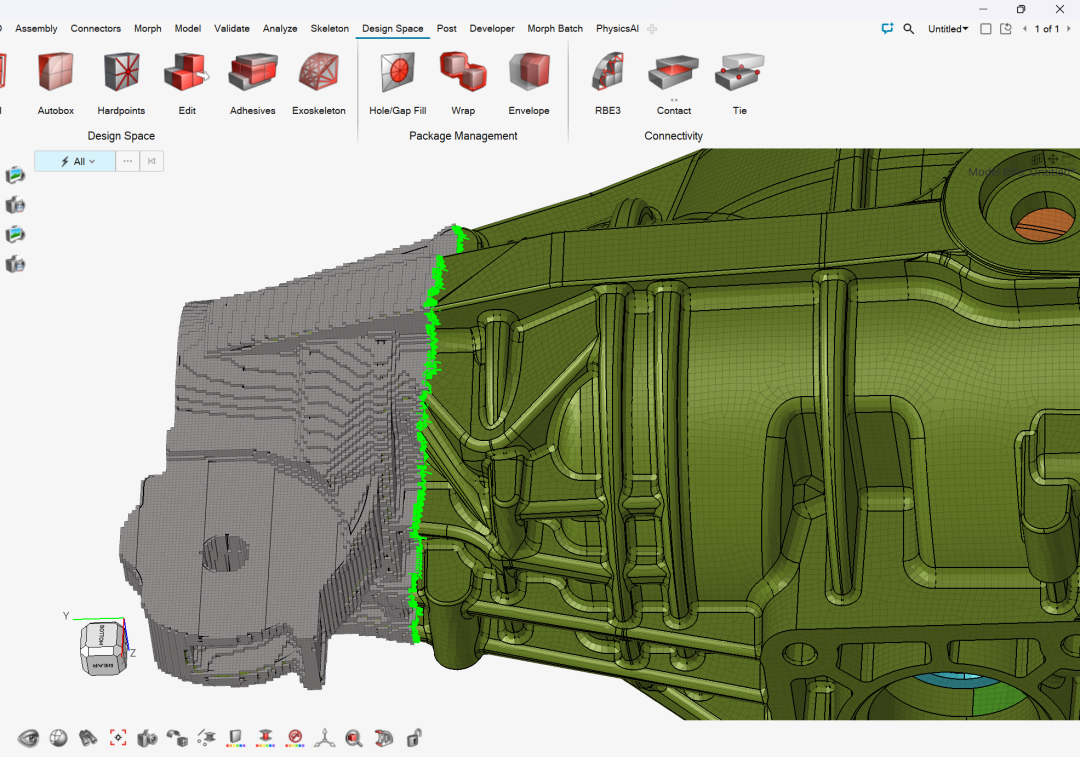Click the red prohibited-circle color icon

tap(295, 738)
